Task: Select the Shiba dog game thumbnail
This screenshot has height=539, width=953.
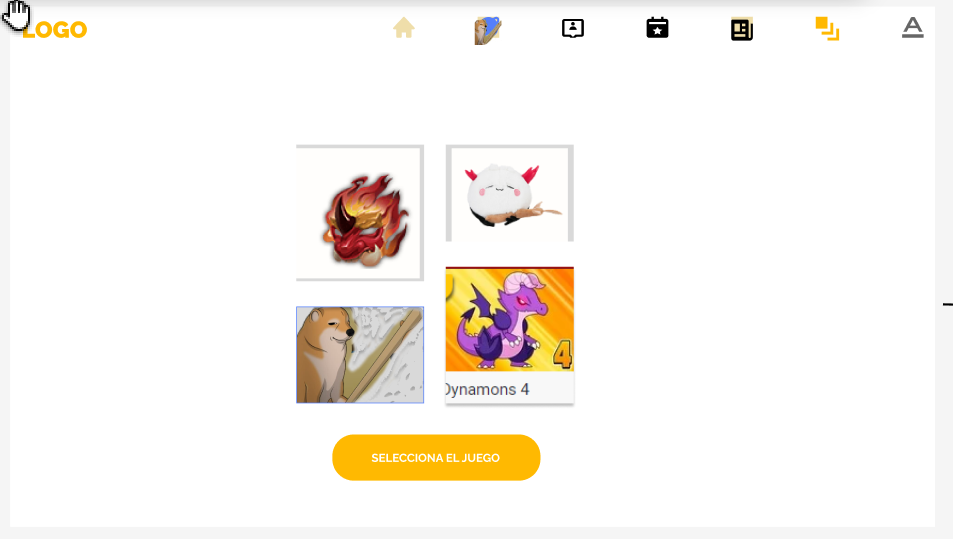Action: 360,355
